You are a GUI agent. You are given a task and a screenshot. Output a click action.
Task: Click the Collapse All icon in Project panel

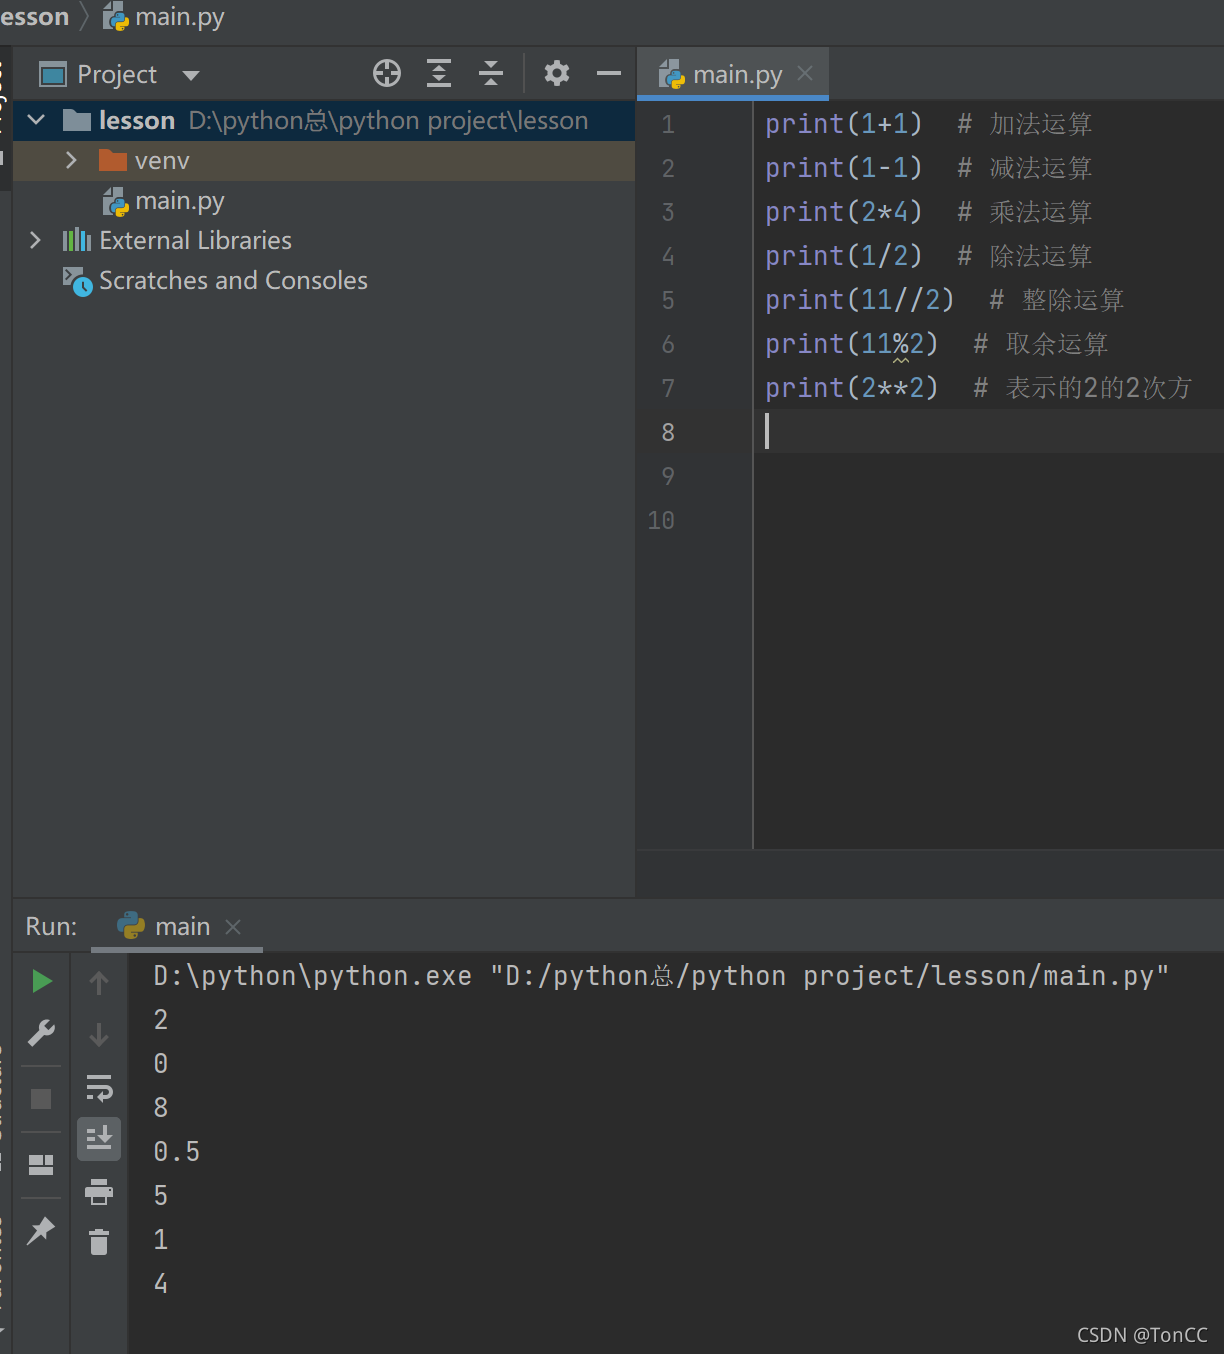[x=491, y=73]
